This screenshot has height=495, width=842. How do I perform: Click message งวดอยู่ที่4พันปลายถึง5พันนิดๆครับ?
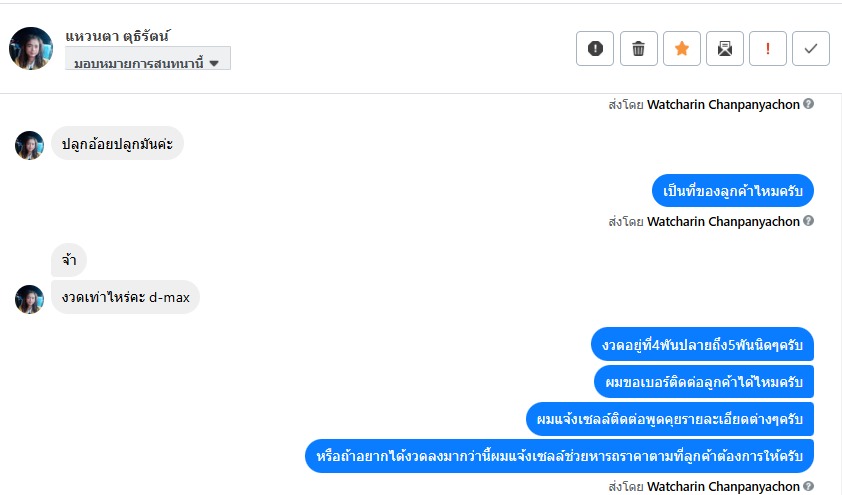tap(701, 345)
